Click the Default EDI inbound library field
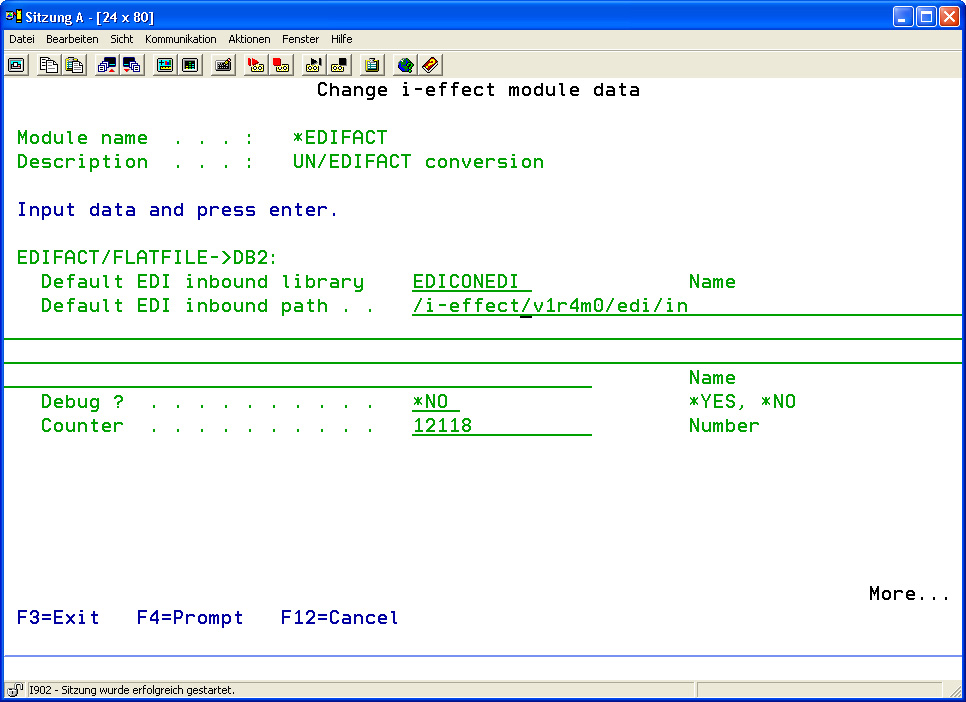The height and width of the screenshot is (702, 966). [471, 282]
